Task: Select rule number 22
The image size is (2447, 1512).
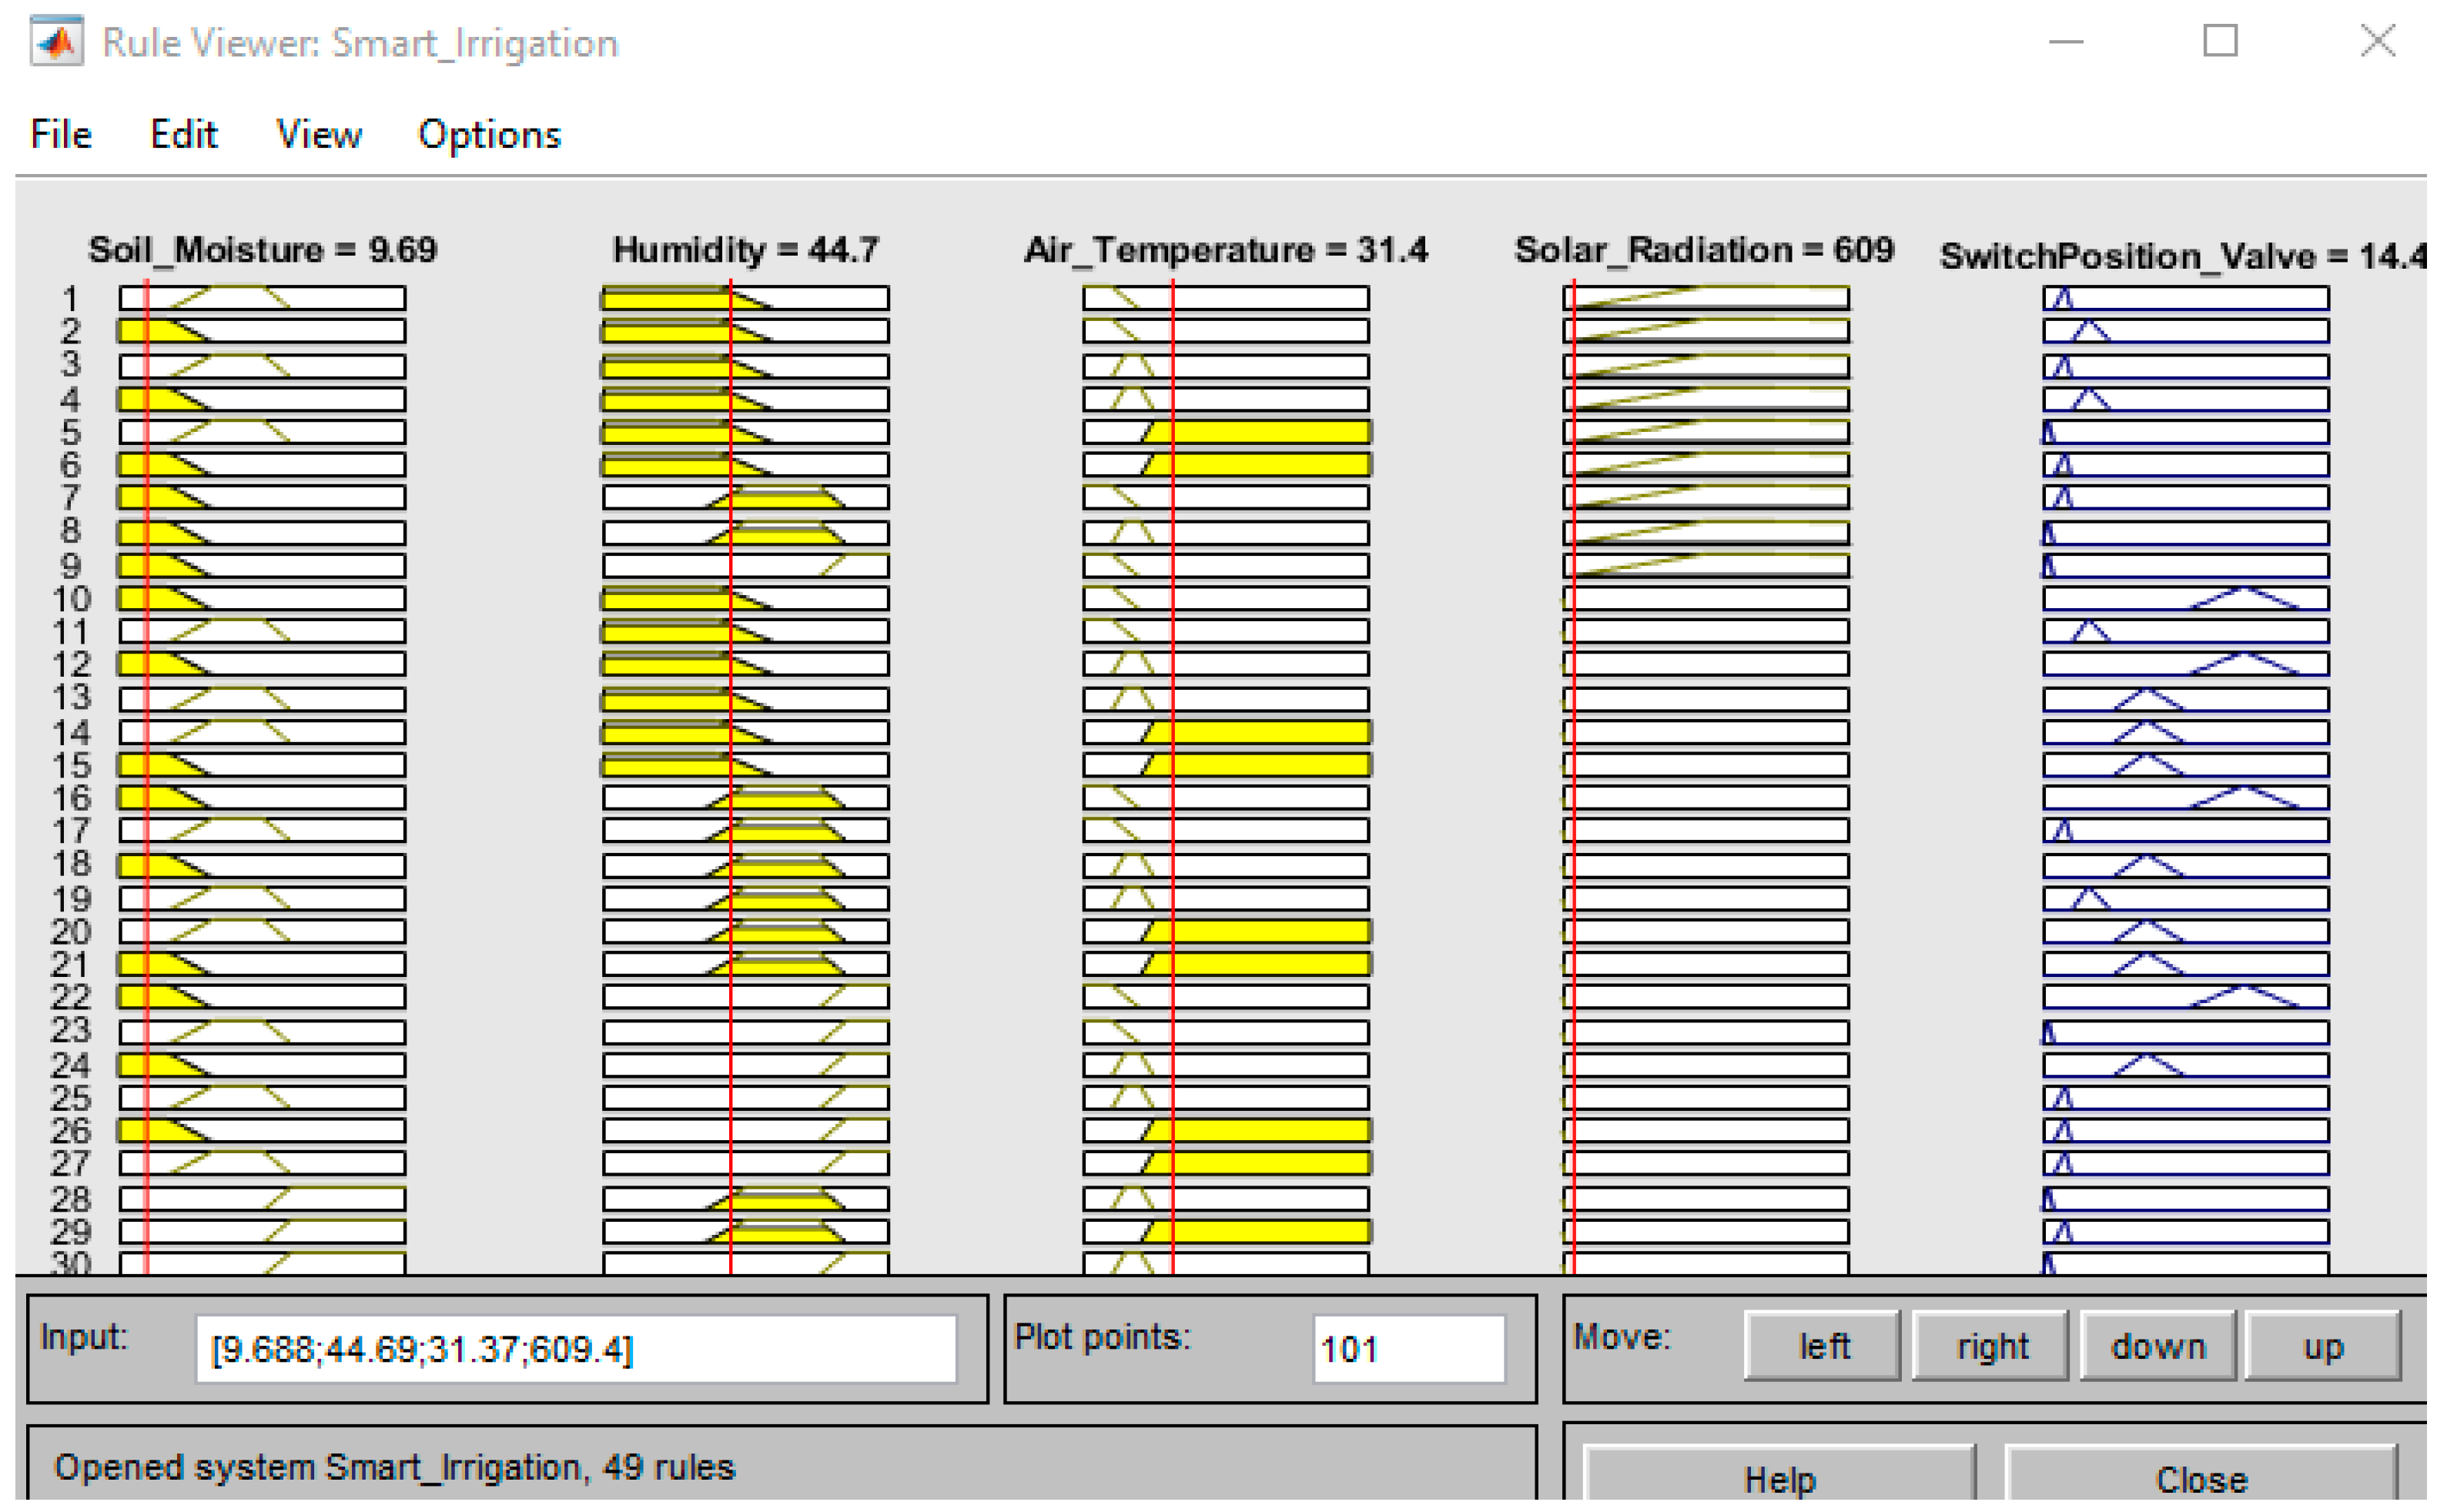Action: 71,997
